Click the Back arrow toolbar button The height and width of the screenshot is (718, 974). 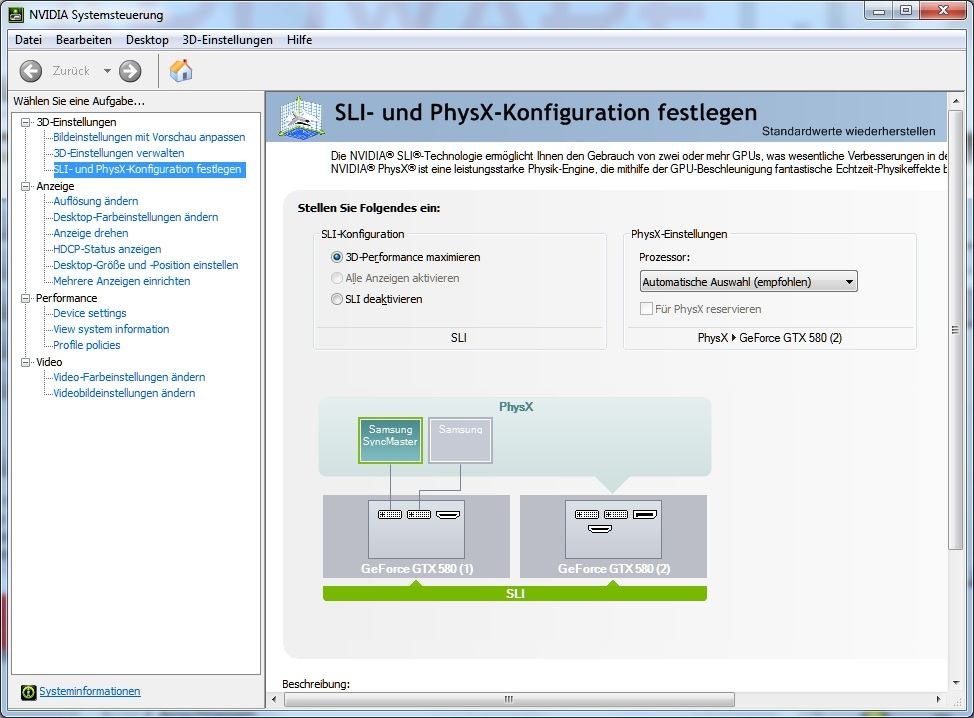point(30,71)
